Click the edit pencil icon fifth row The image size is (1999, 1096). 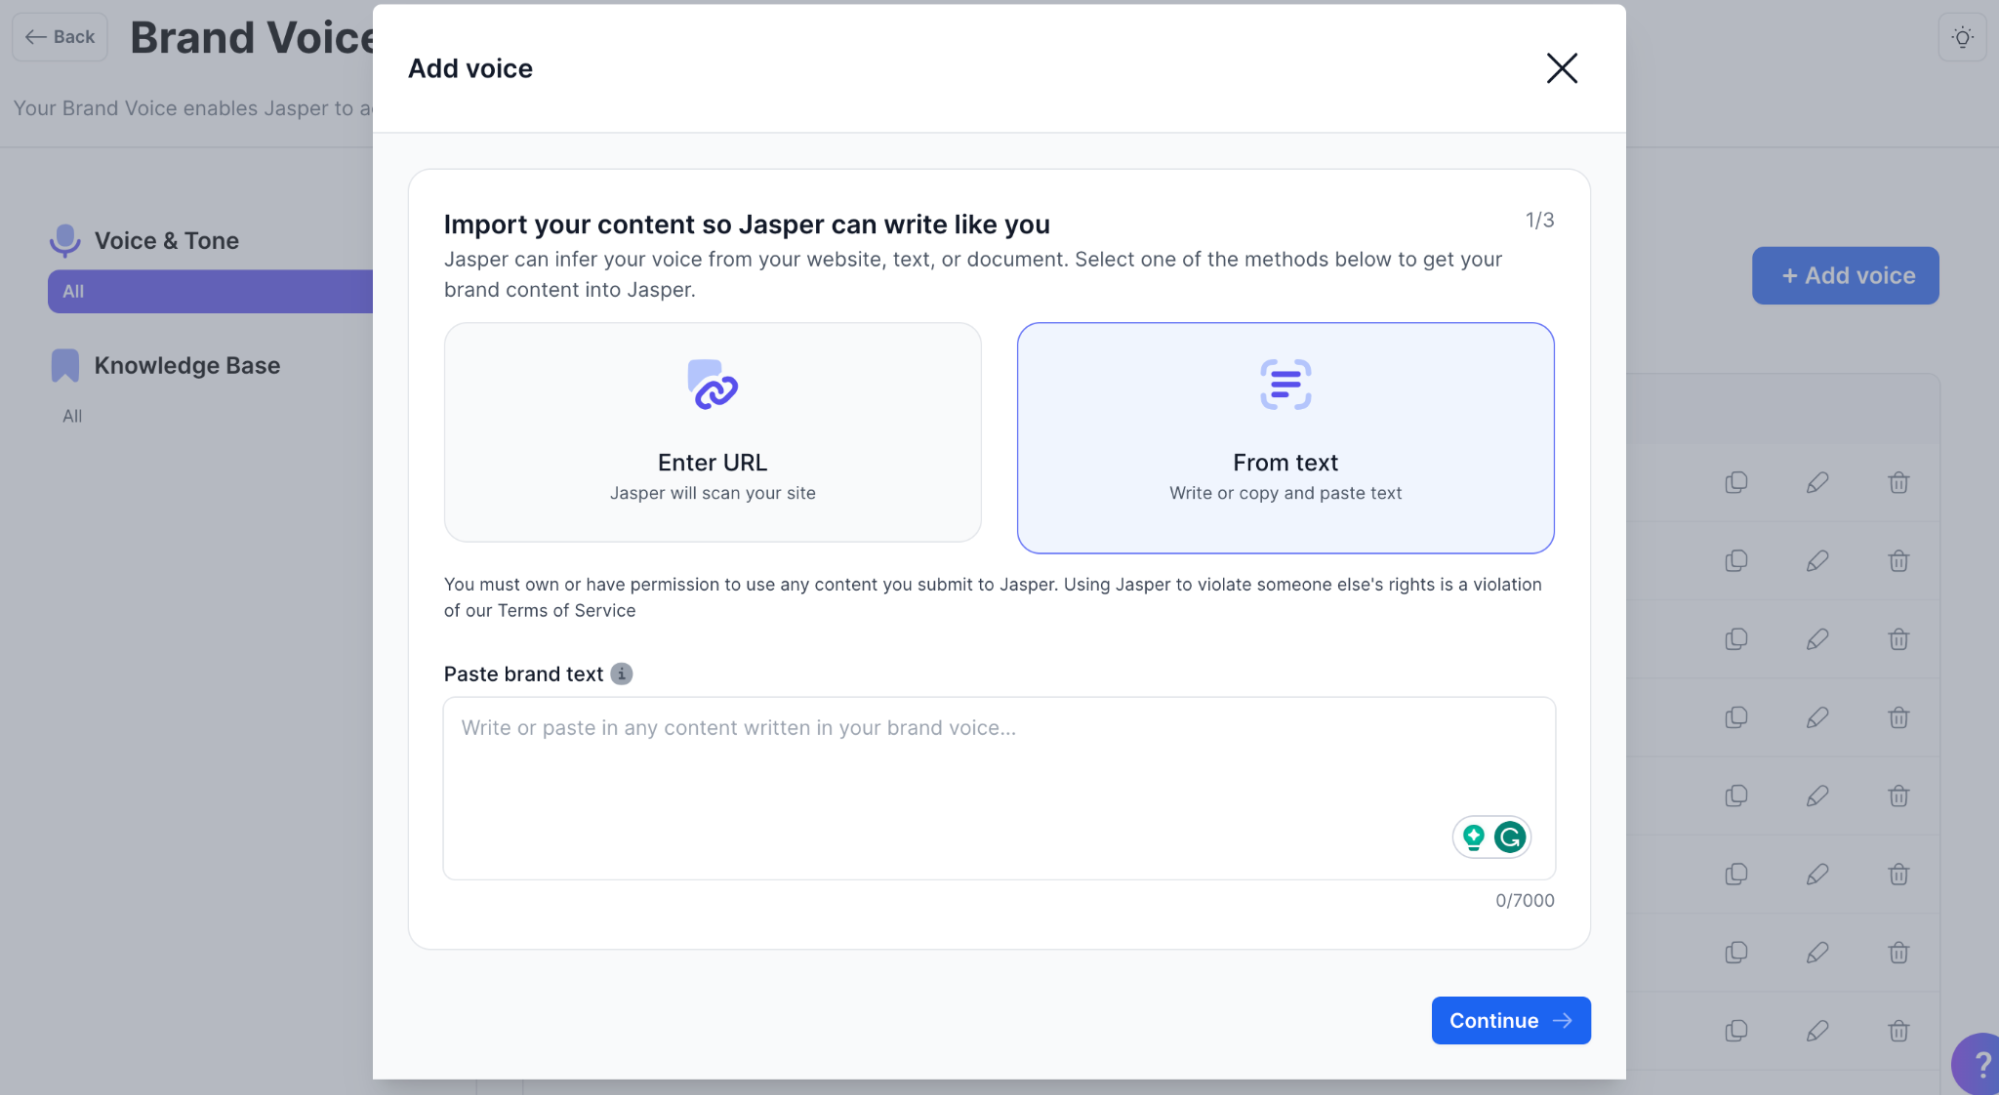1817,795
